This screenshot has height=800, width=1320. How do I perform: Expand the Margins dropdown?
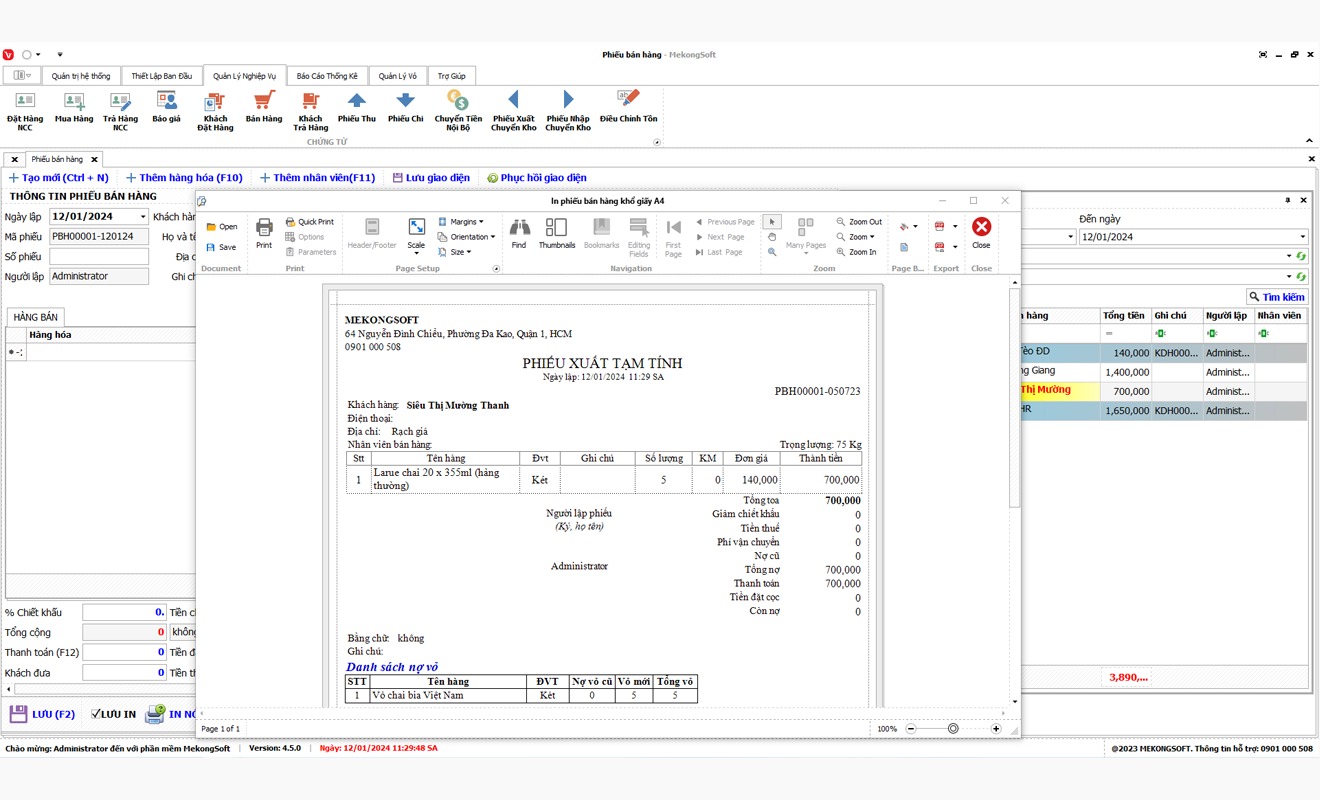pyautogui.click(x=465, y=222)
